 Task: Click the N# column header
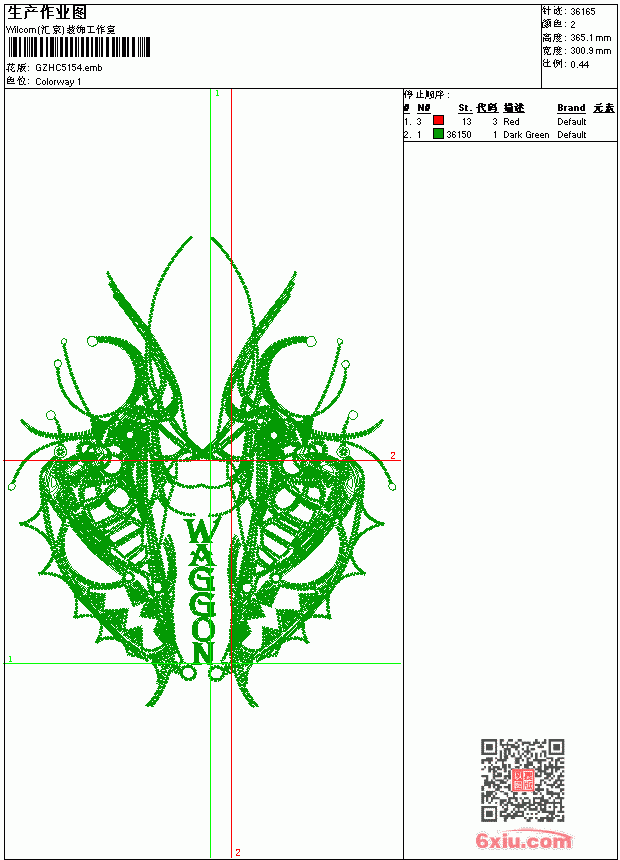[424, 108]
